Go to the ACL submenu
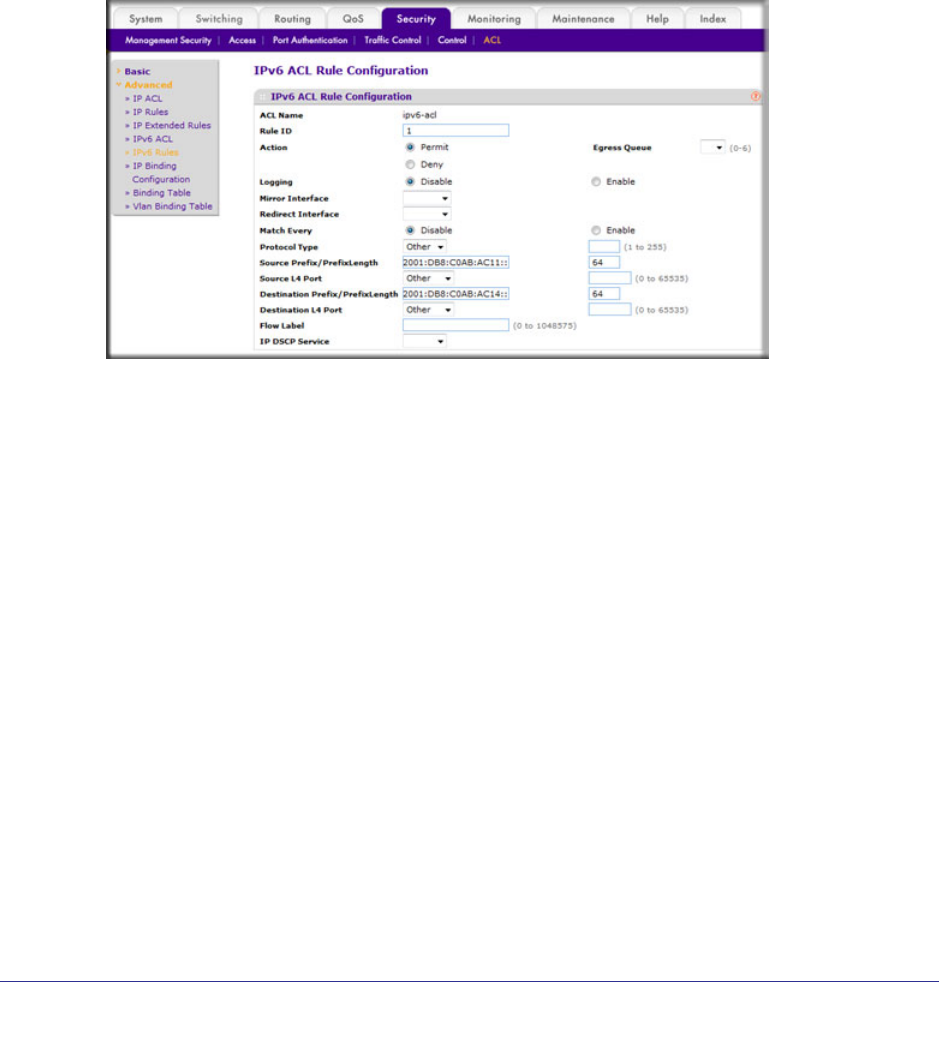Viewport: 939px width, 1051px height. click(x=492, y=40)
